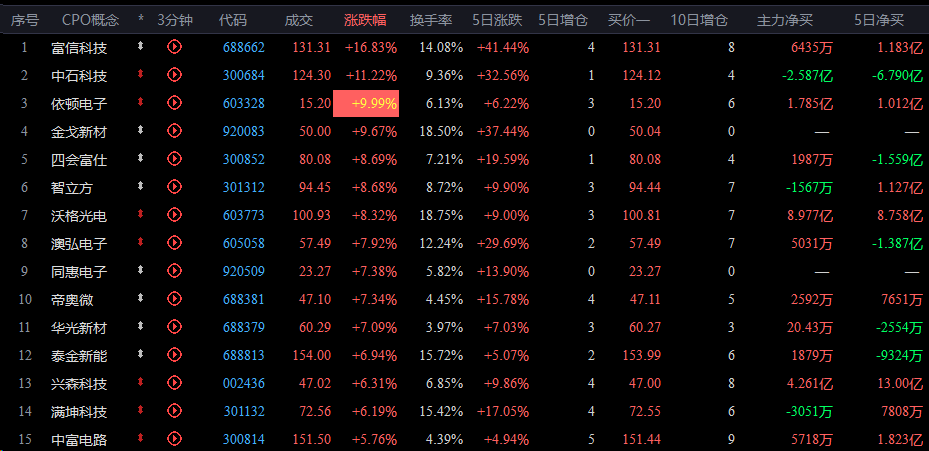Open 3-minute chart icon for 泰金新能
Screen dimensions: 929x451
[x=174, y=354]
